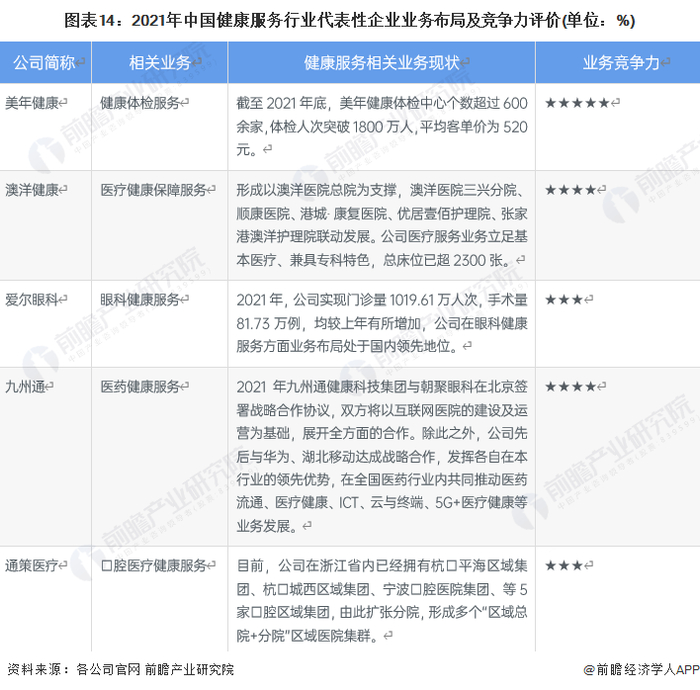This screenshot has height=690, width=700.
Task: Click the description starting '形成以澳洋医院总院为支撑'
Action: pyautogui.click(x=382, y=225)
